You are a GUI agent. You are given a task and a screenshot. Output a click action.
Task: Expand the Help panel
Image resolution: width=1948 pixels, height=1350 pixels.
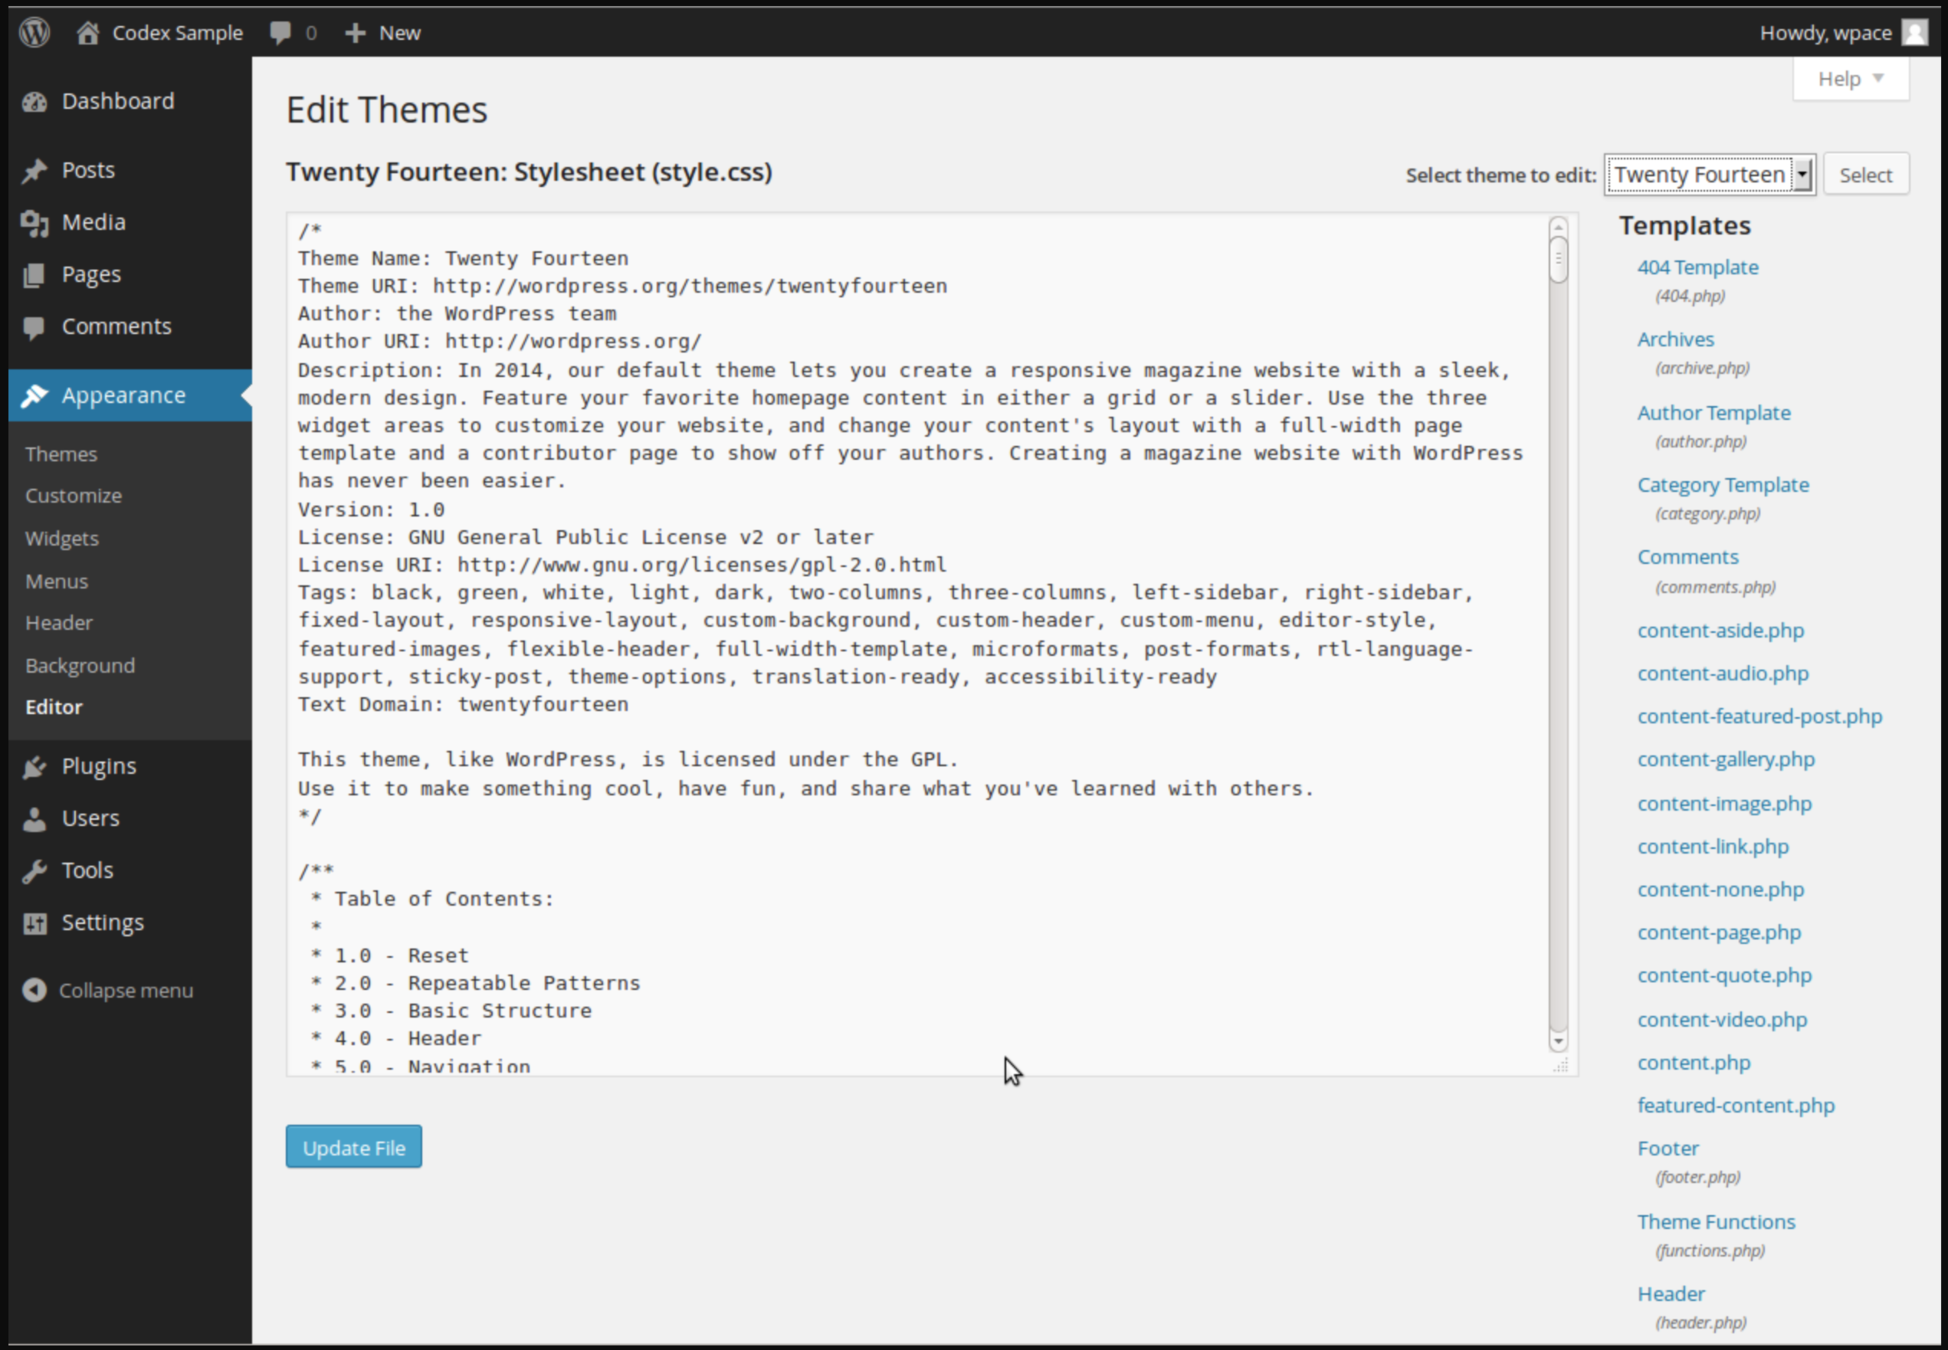pos(1850,79)
